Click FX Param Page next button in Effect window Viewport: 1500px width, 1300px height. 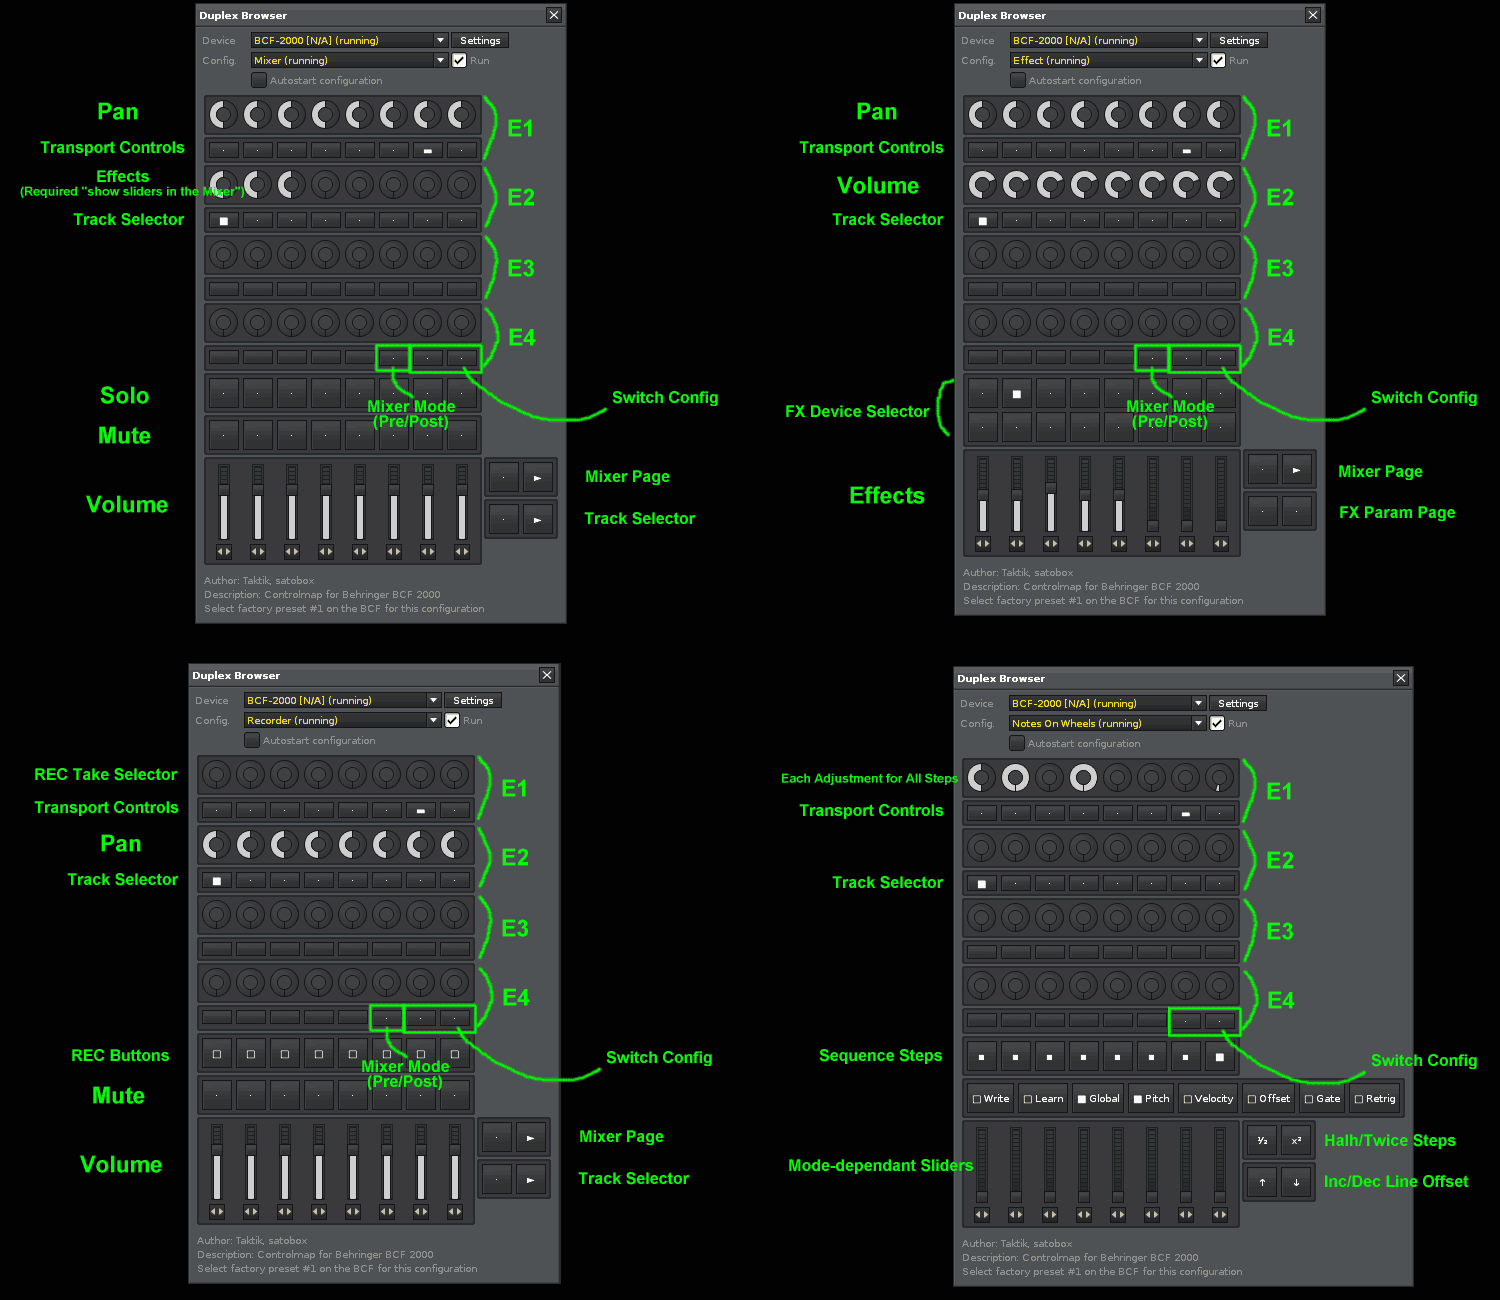coord(1297,512)
